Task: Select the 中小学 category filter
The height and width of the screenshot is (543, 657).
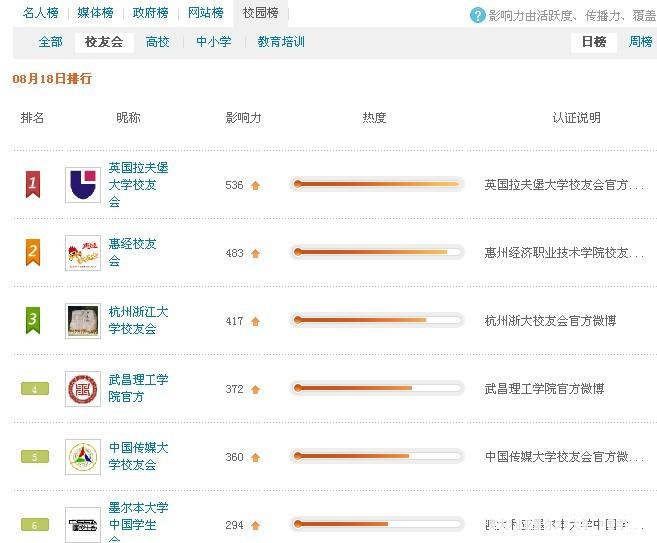Action: pos(214,42)
